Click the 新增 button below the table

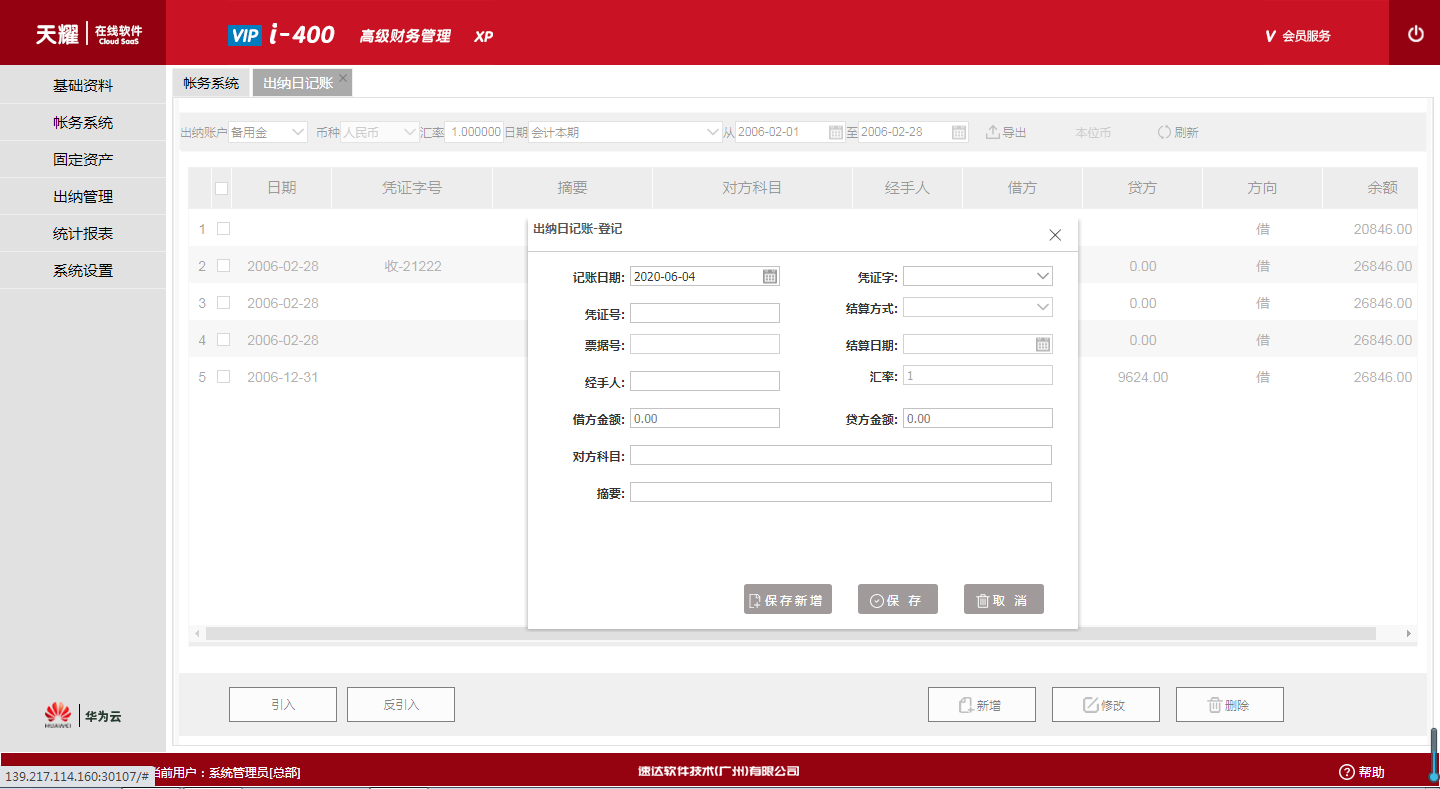click(982, 704)
